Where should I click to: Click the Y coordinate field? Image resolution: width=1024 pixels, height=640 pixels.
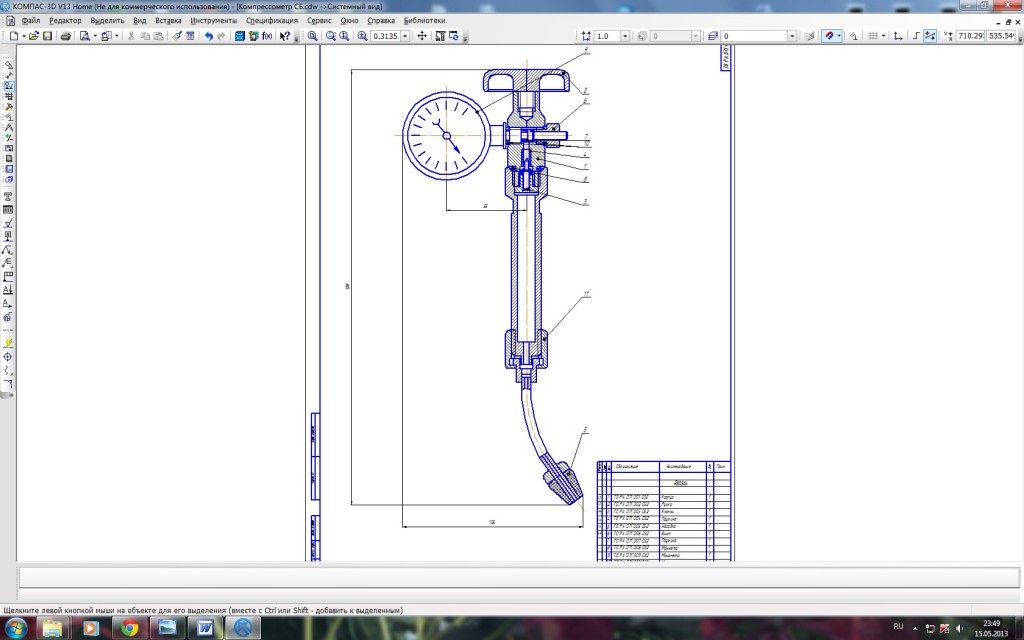click(x=1002, y=36)
